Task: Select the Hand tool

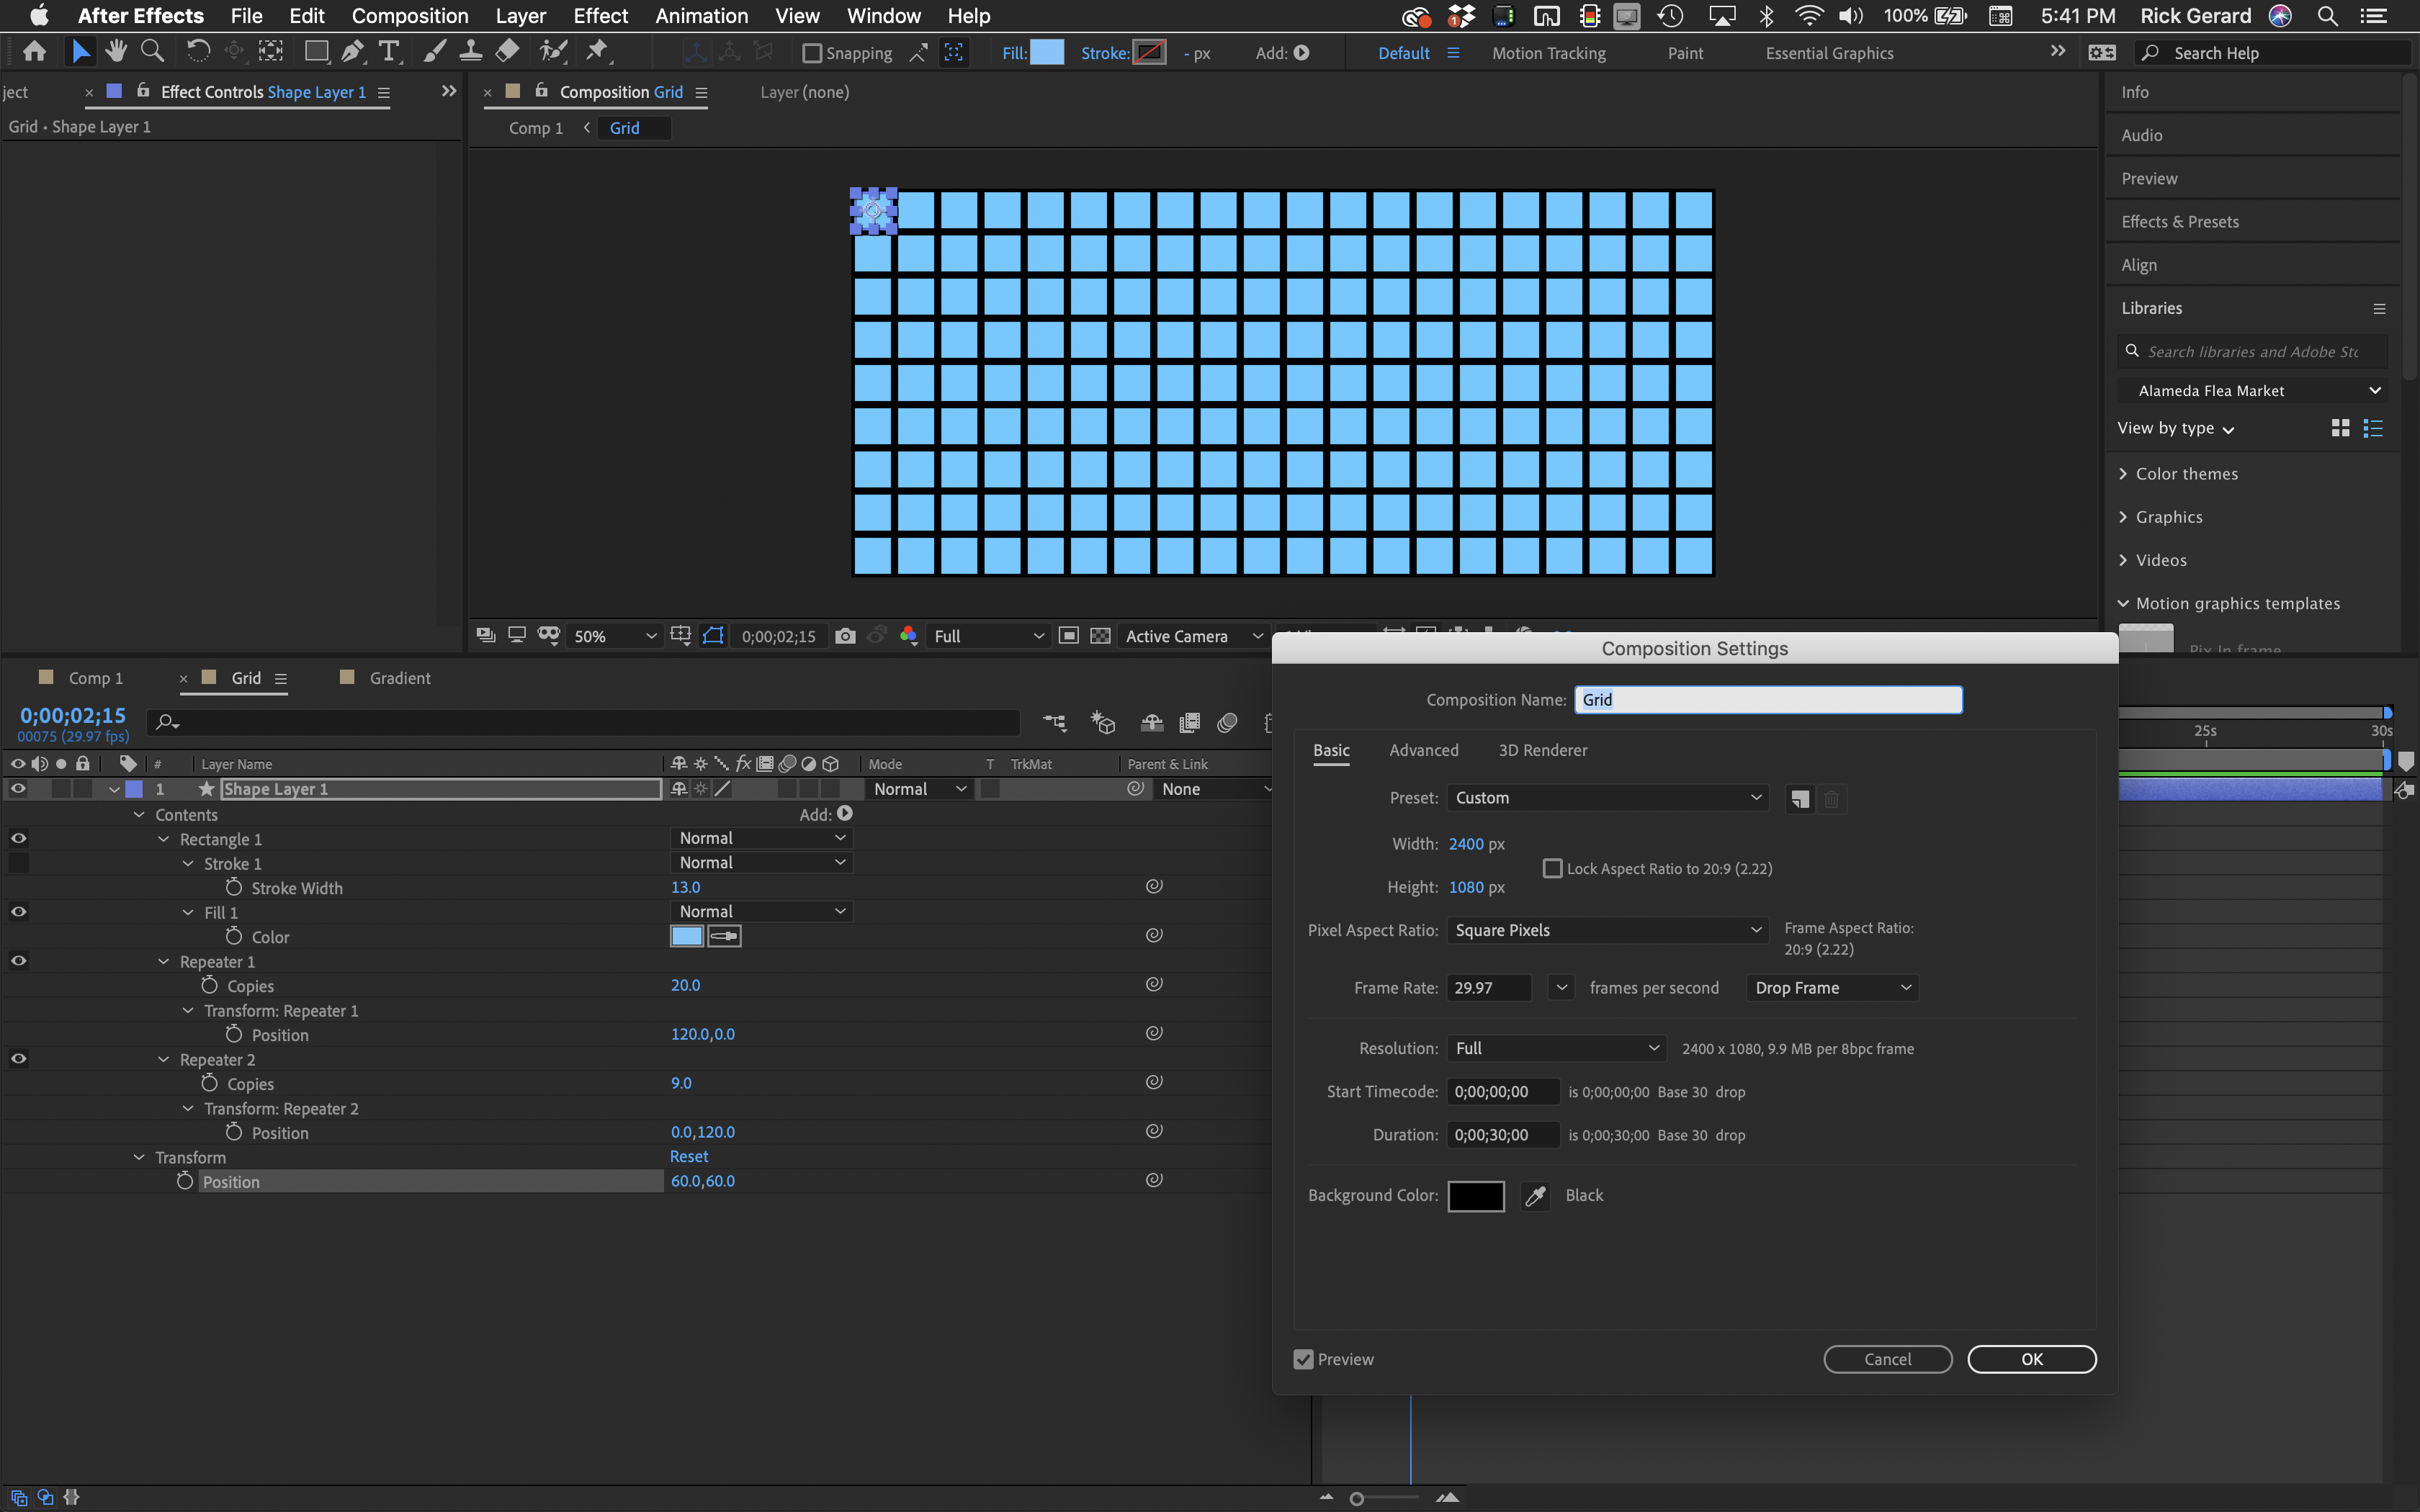Action: click(x=116, y=51)
